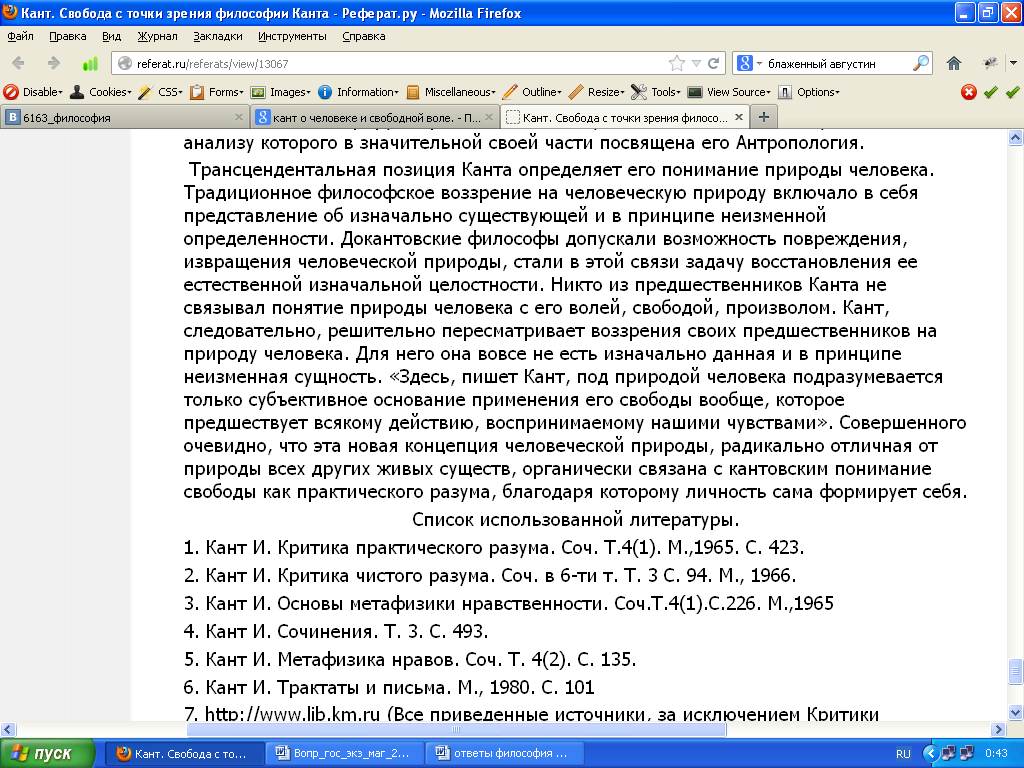The height and width of the screenshot is (768, 1024).
Task: Open the View Source toolbar menu
Action: 729,92
